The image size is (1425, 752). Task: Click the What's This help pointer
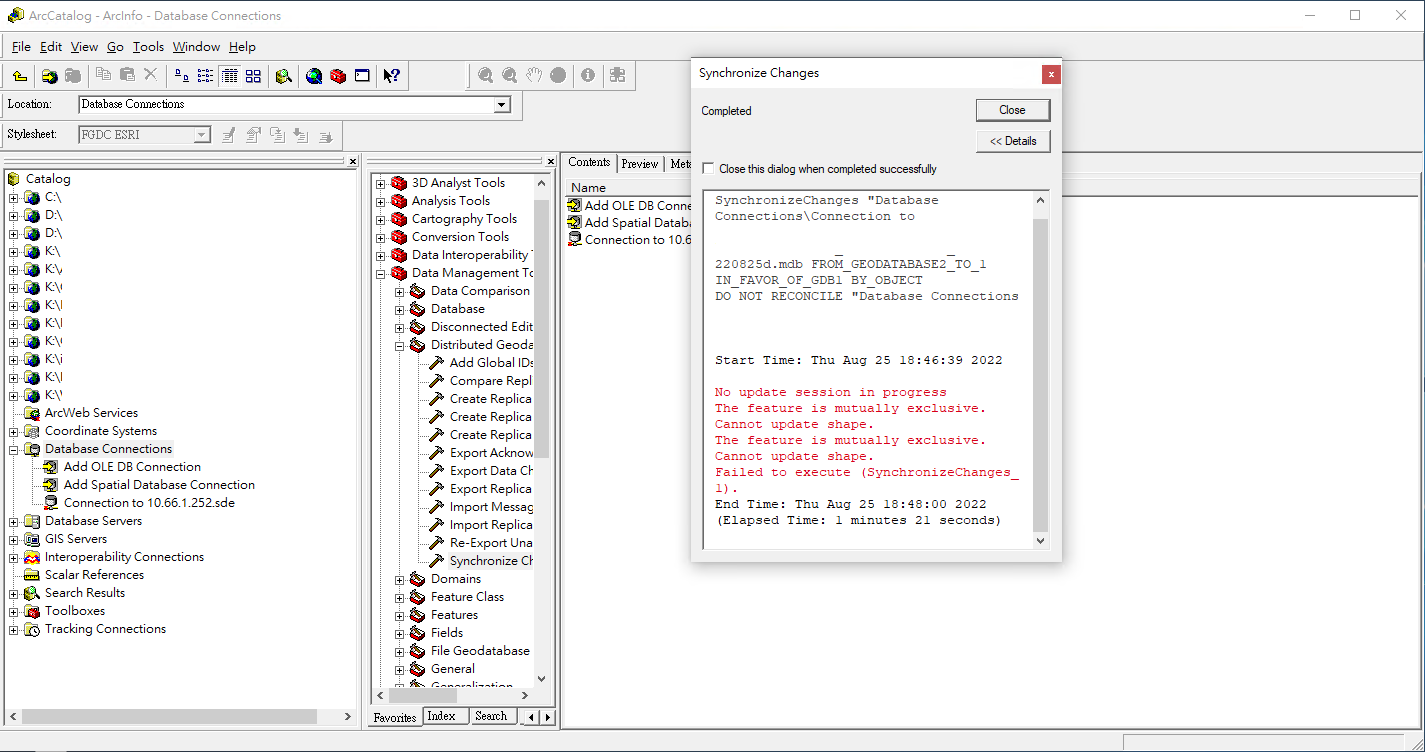click(x=392, y=76)
